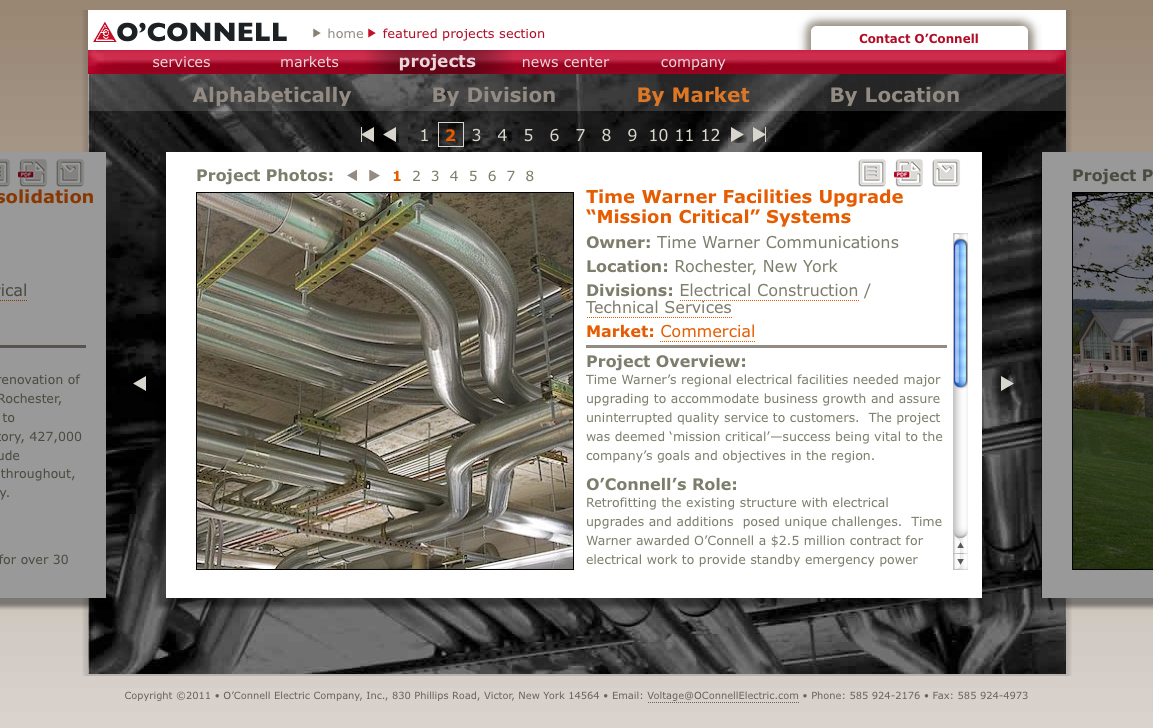1153x728 pixels.
Task: Go to project page 6
Action: (x=554, y=135)
